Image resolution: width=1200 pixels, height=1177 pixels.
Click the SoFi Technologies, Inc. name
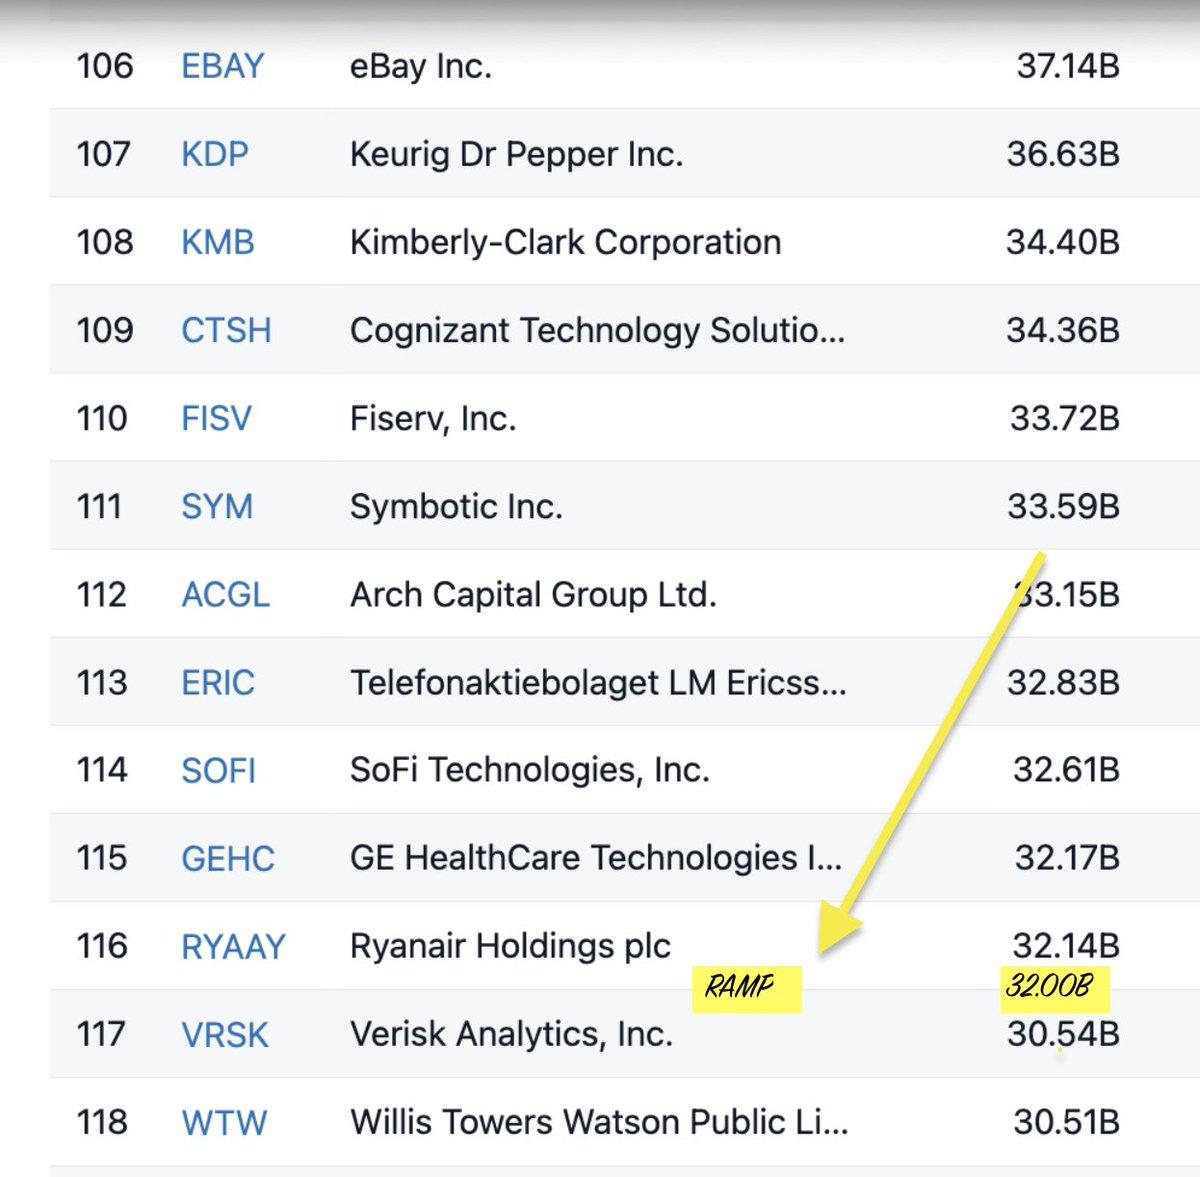[529, 770]
